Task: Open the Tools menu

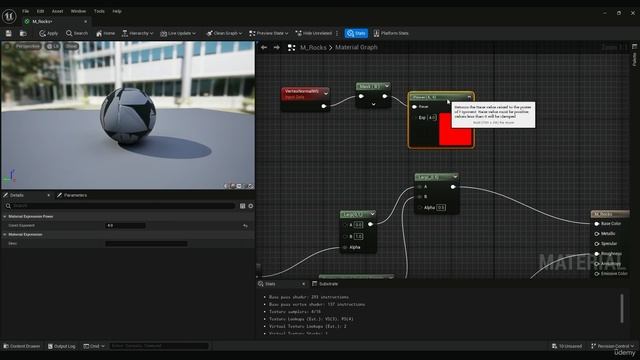Action: [x=99, y=11]
